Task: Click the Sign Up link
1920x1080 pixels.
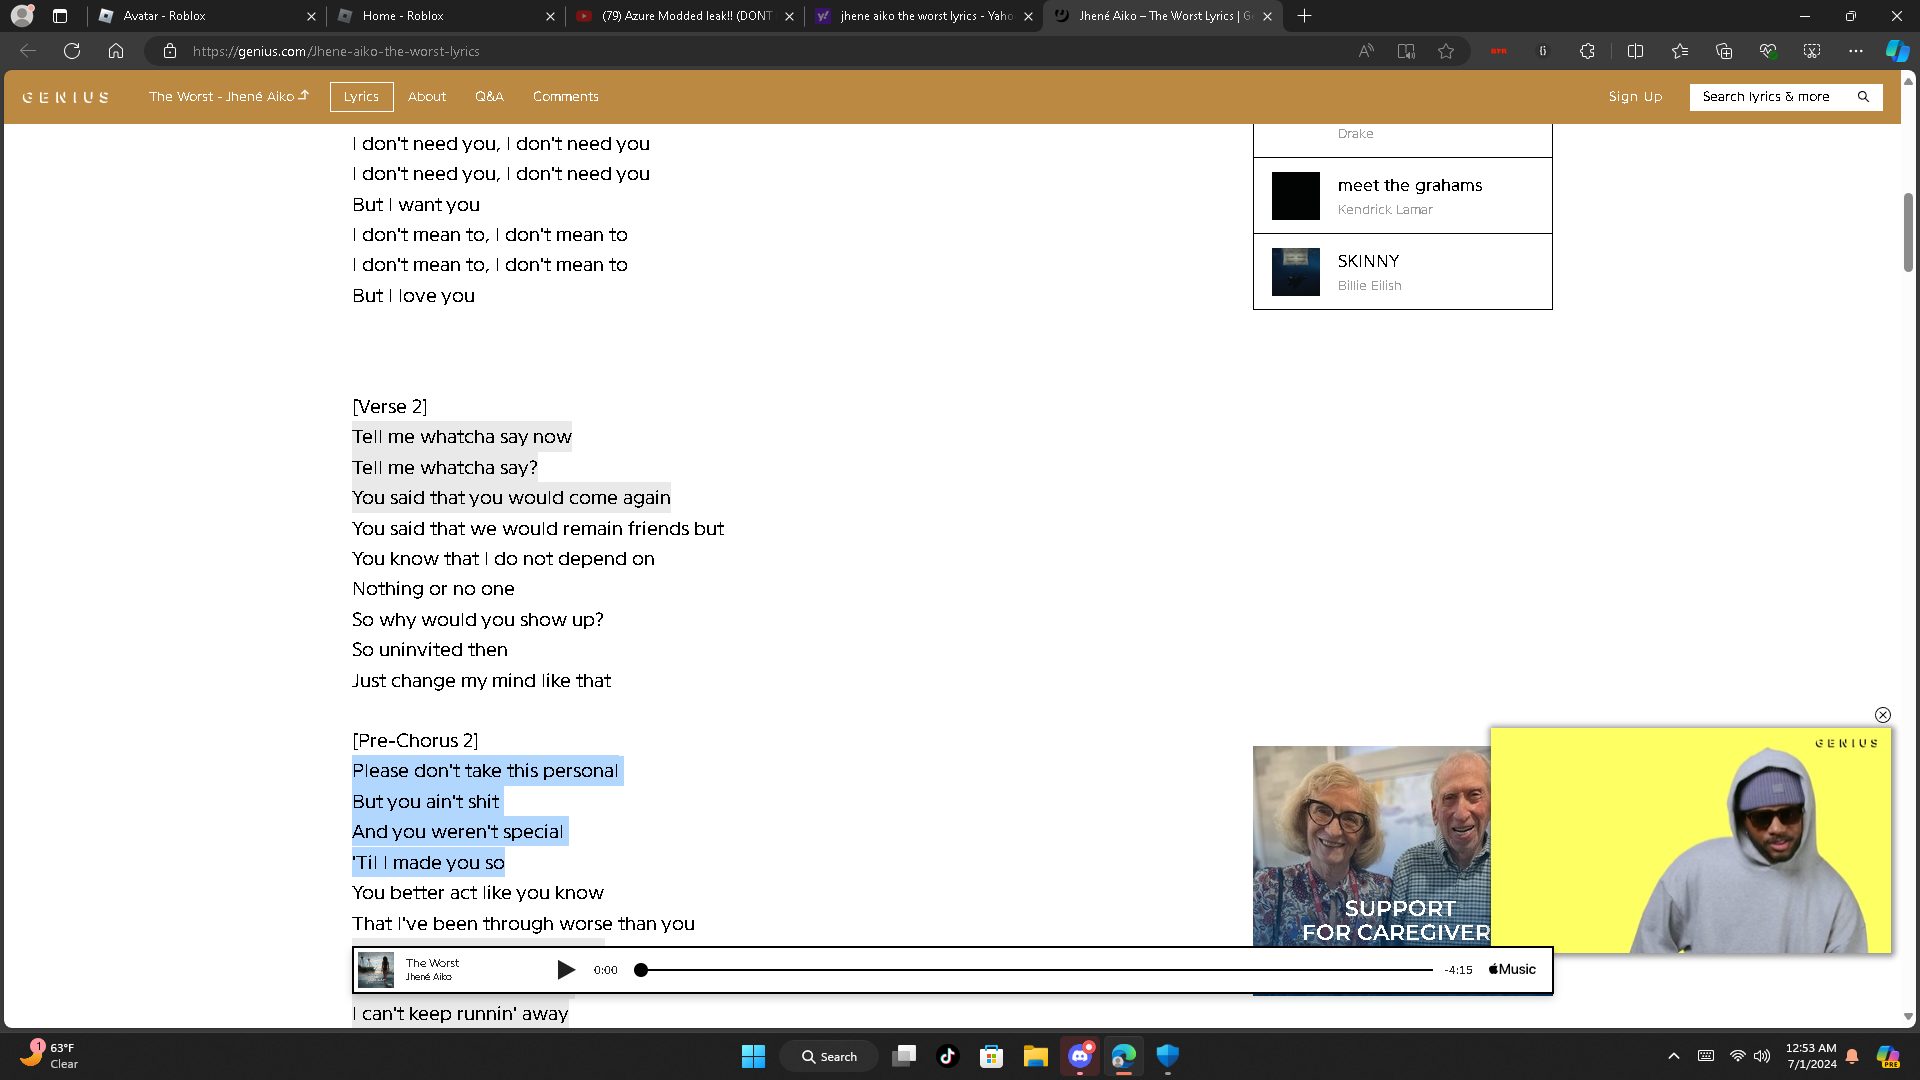Action: click(1635, 97)
